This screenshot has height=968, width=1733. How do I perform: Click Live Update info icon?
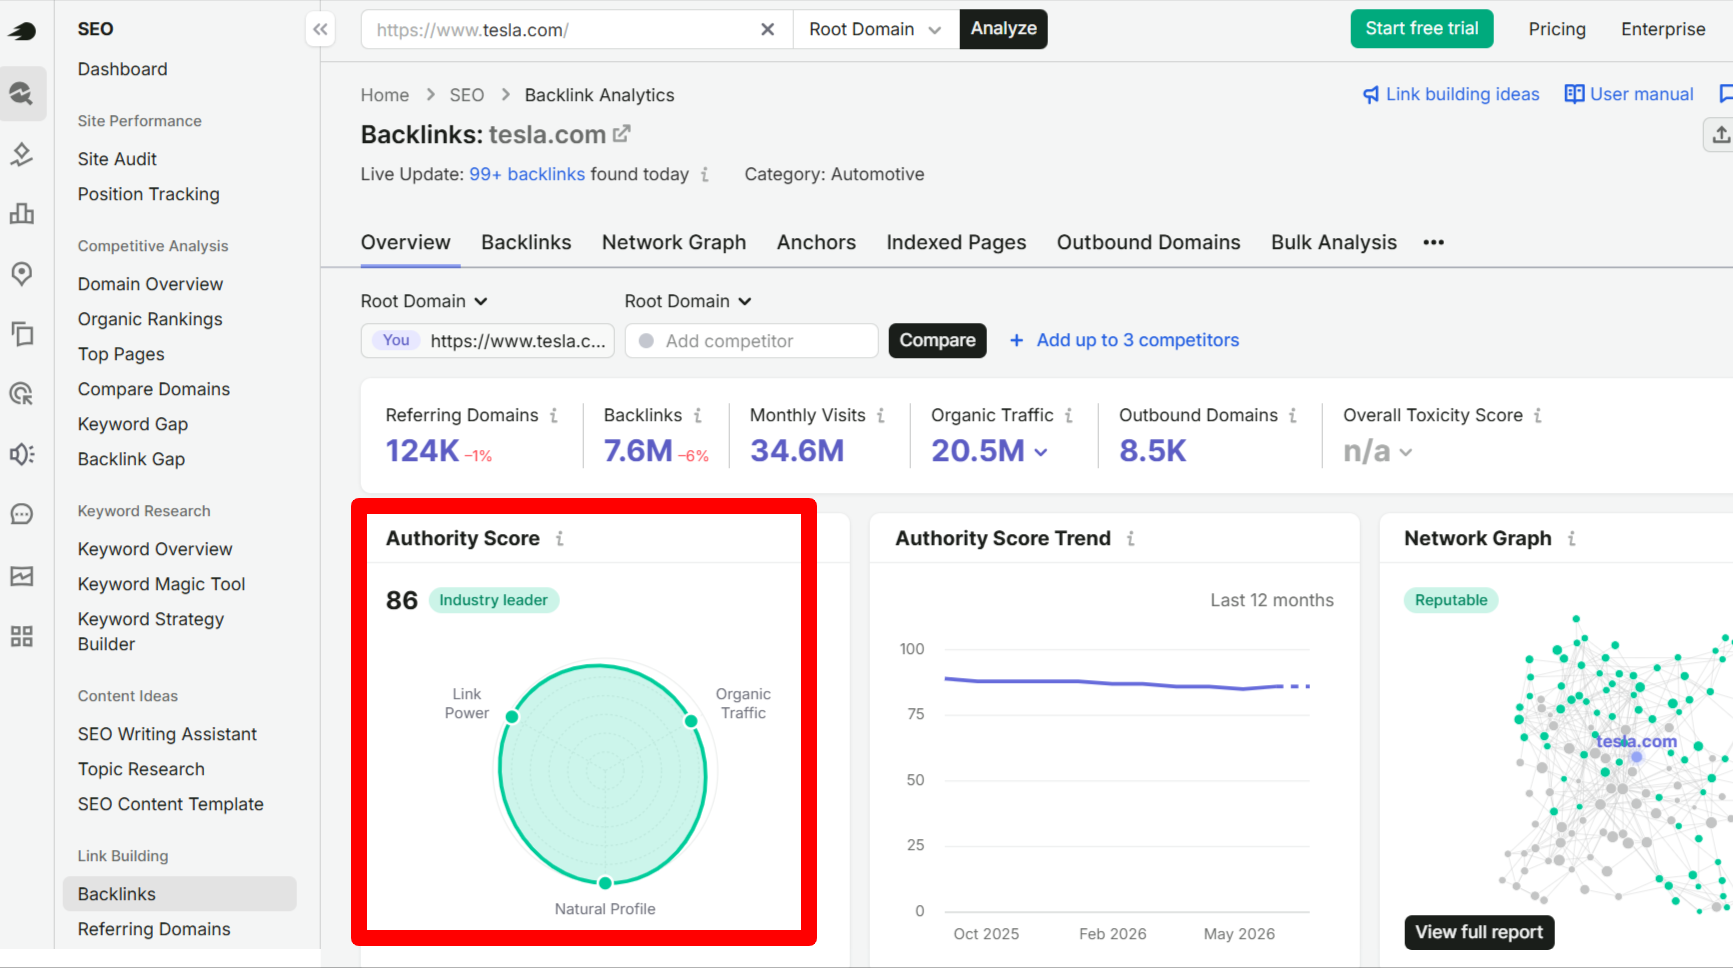click(705, 174)
